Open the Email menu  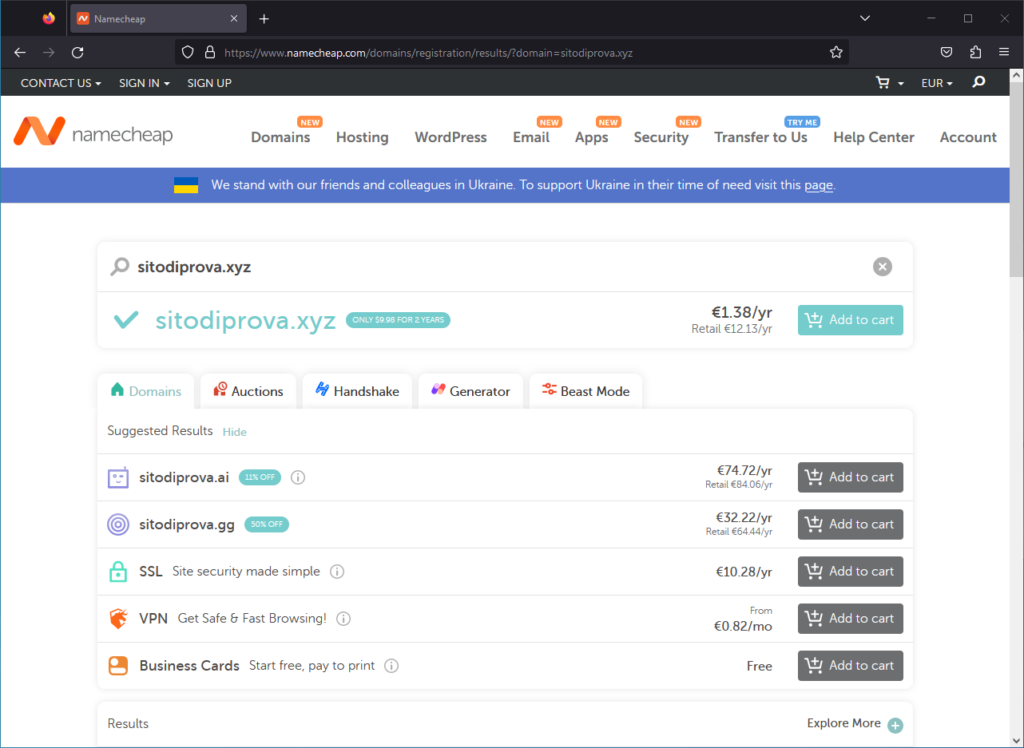tap(531, 137)
